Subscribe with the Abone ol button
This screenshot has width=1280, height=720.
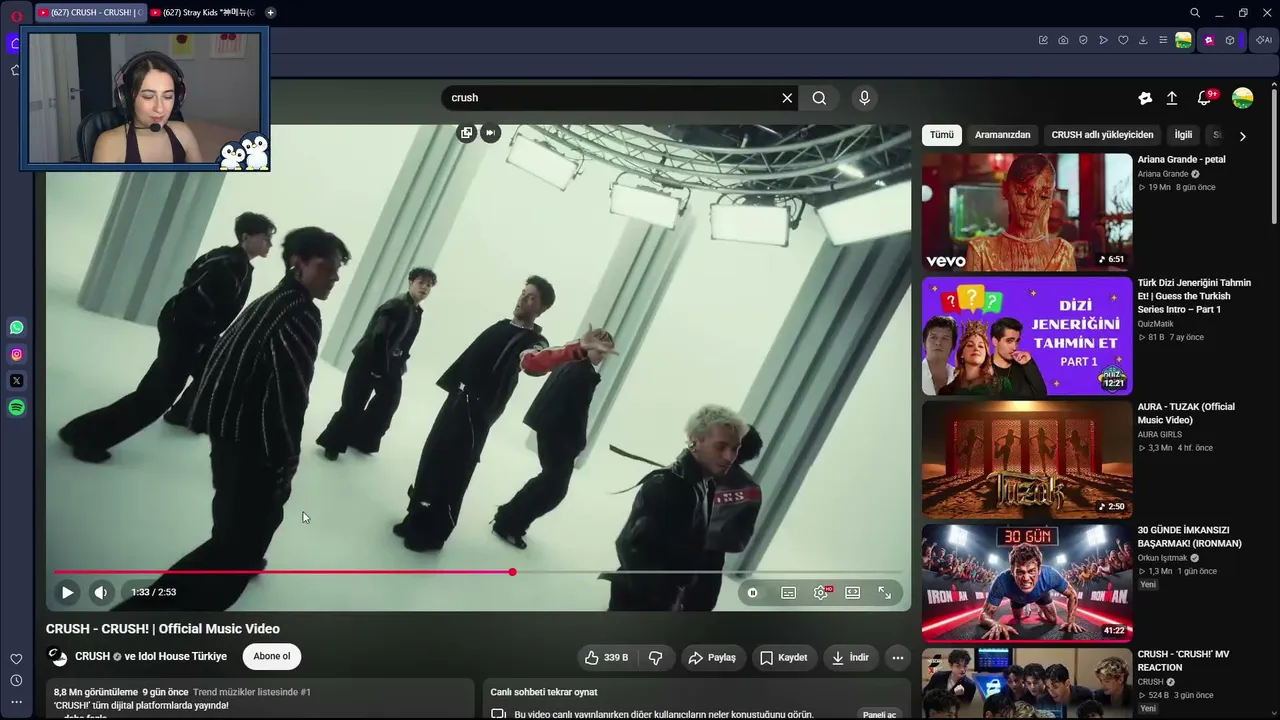coord(272,656)
